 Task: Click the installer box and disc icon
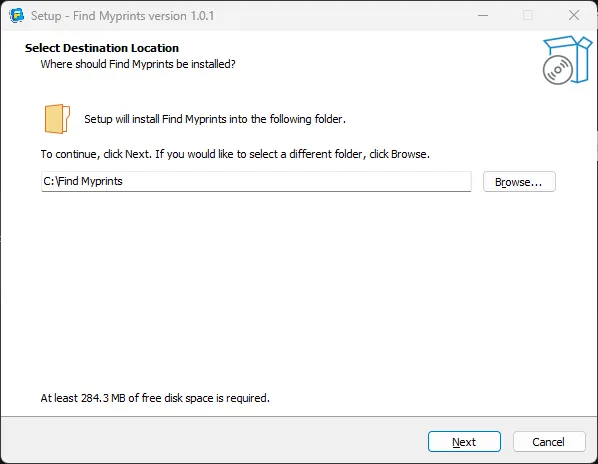pos(567,60)
